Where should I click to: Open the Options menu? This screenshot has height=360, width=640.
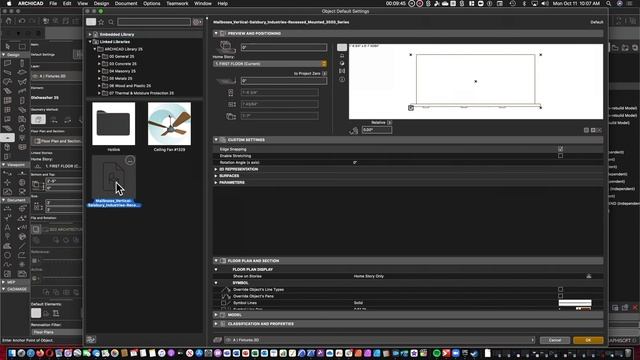coord(151,3)
